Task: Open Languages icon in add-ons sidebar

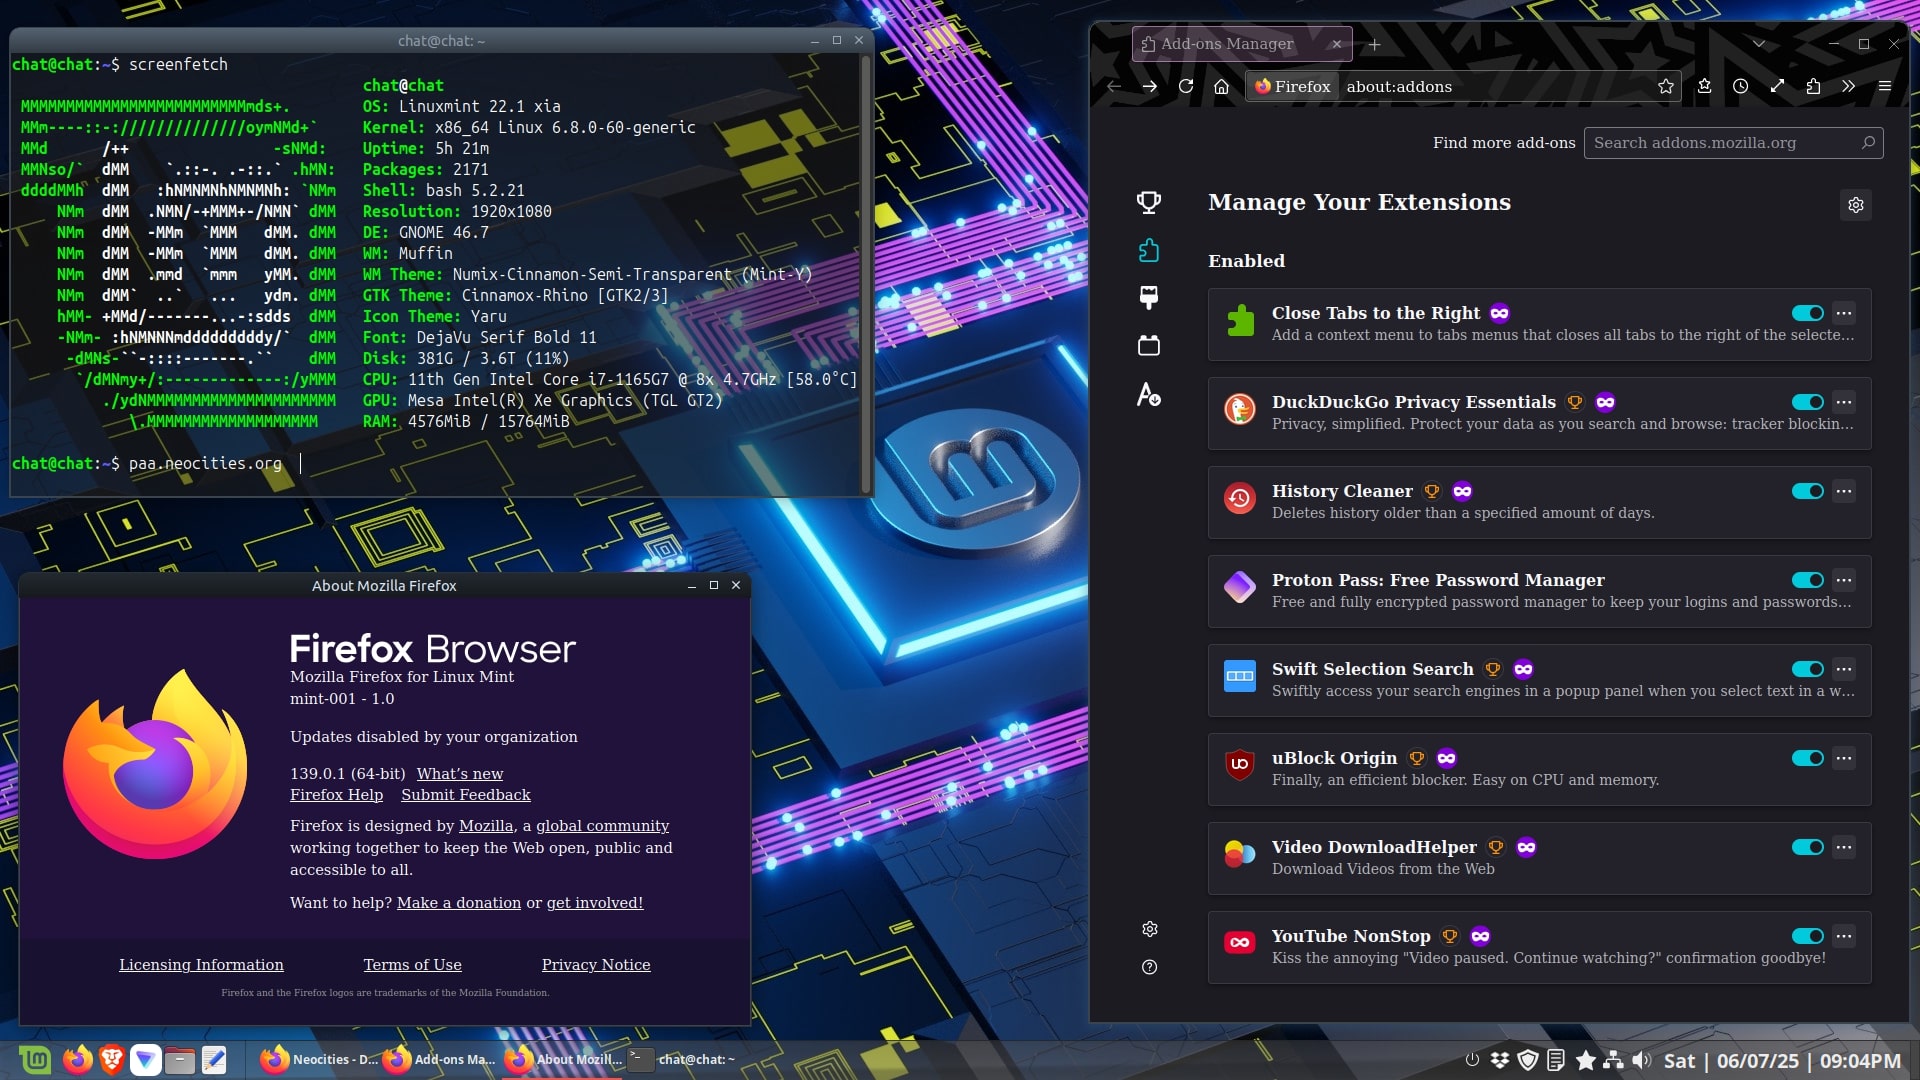Action: 1149,394
